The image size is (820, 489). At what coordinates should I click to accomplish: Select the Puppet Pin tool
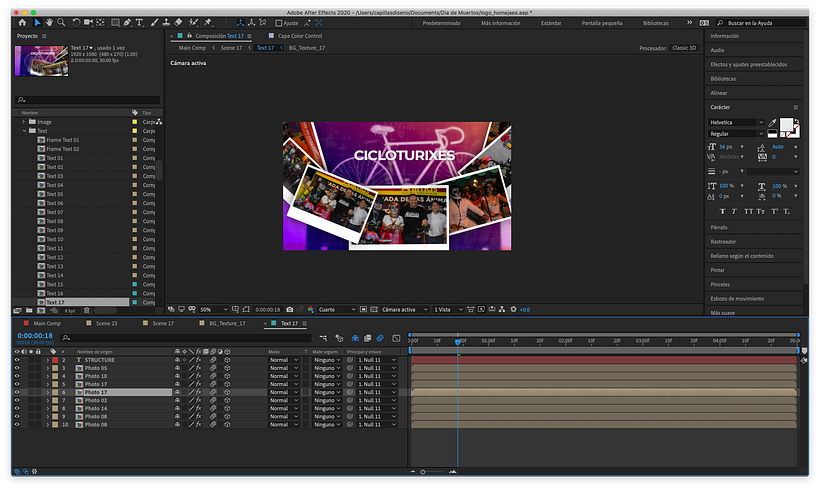[x=208, y=22]
